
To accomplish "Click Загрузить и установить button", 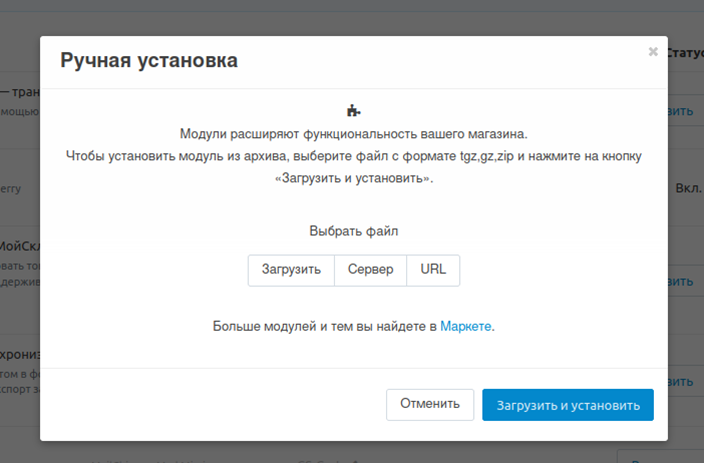I will 568,405.
